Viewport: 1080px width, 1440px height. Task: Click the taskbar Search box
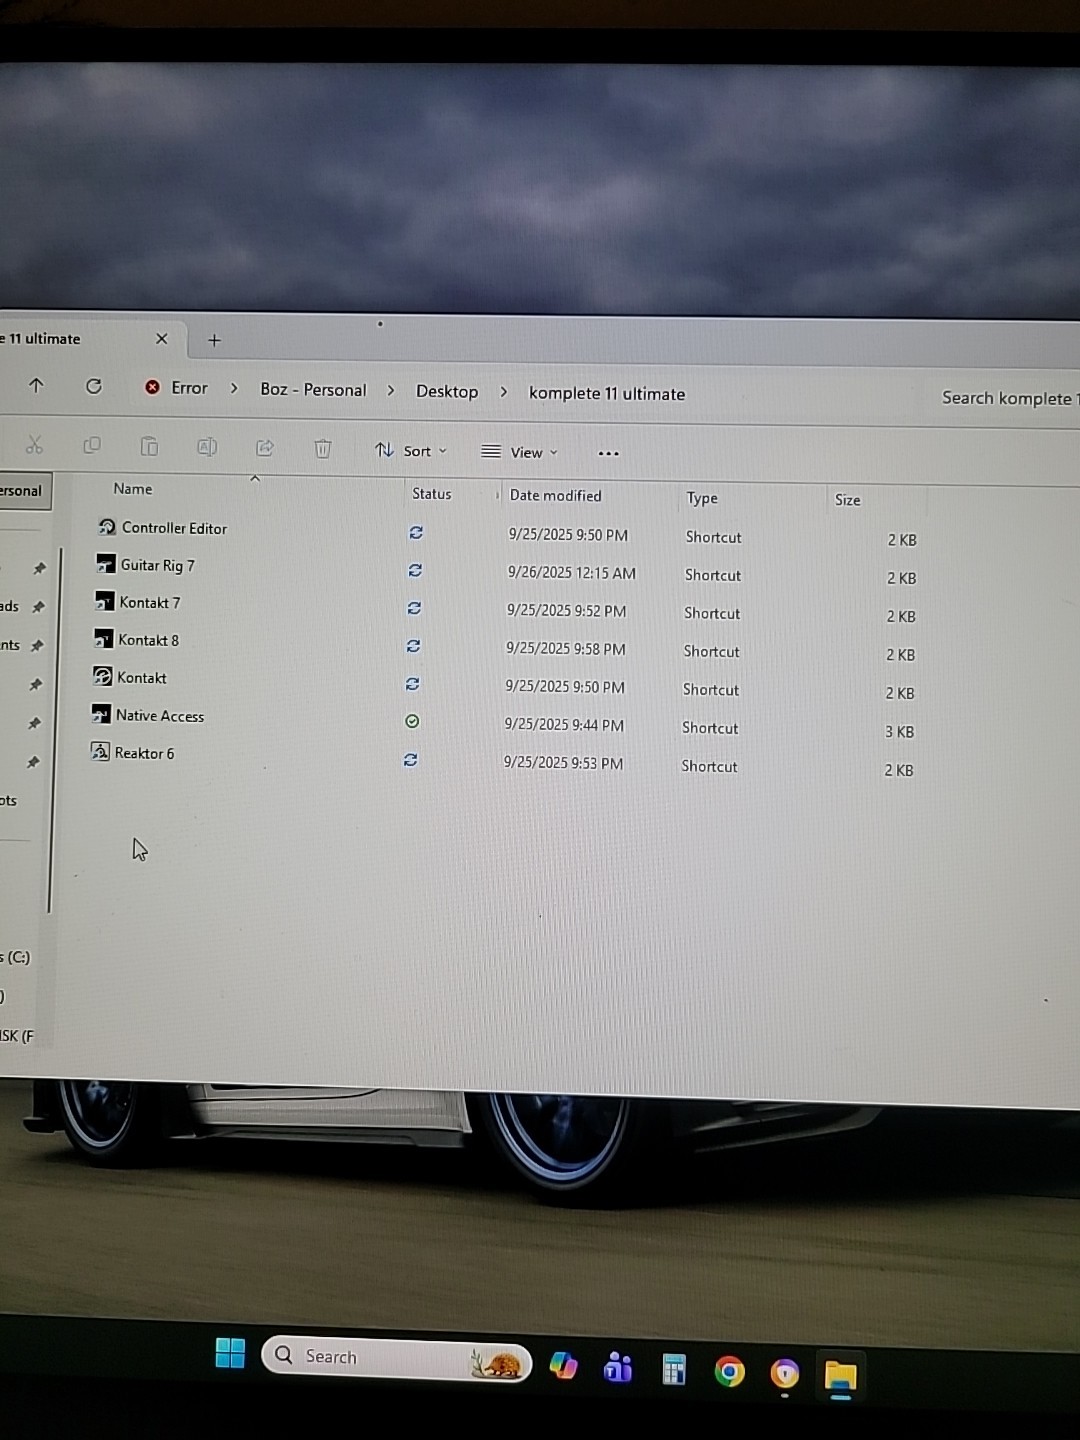click(396, 1358)
